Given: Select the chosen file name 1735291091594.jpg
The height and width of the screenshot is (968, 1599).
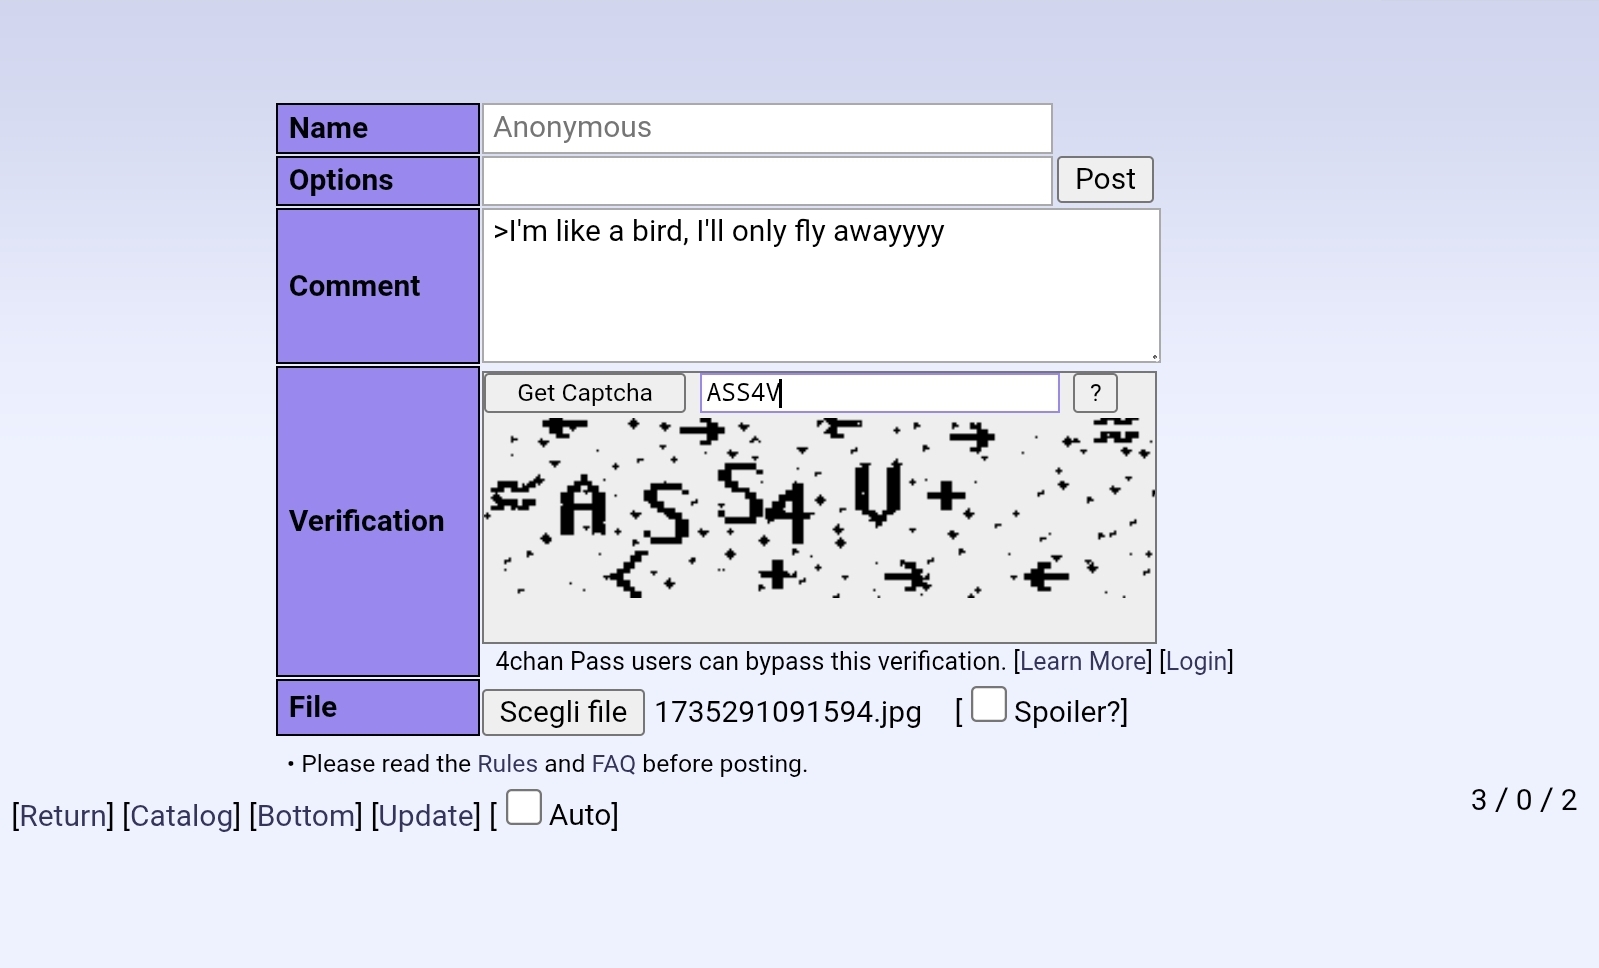Looking at the screenshot, I should tap(788, 712).
